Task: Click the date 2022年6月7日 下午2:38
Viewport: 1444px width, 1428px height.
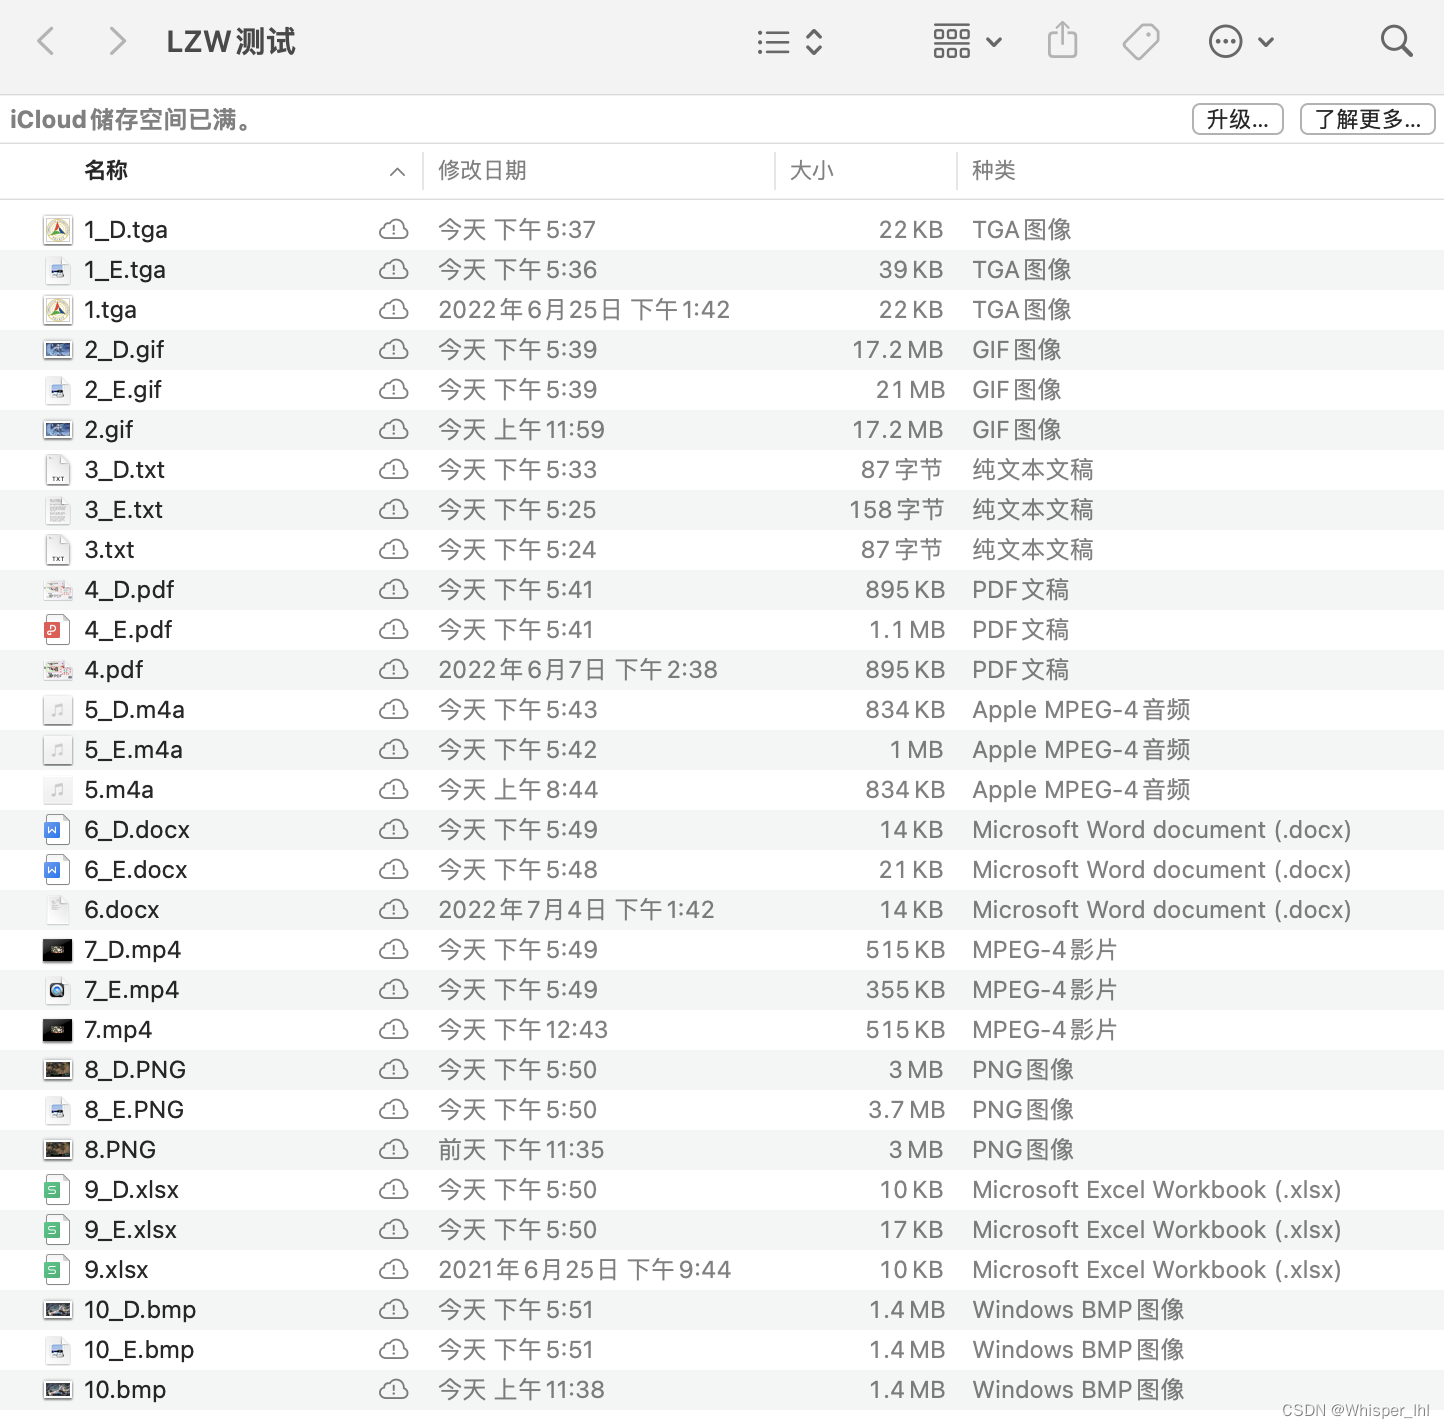Action: [x=578, y=670]
